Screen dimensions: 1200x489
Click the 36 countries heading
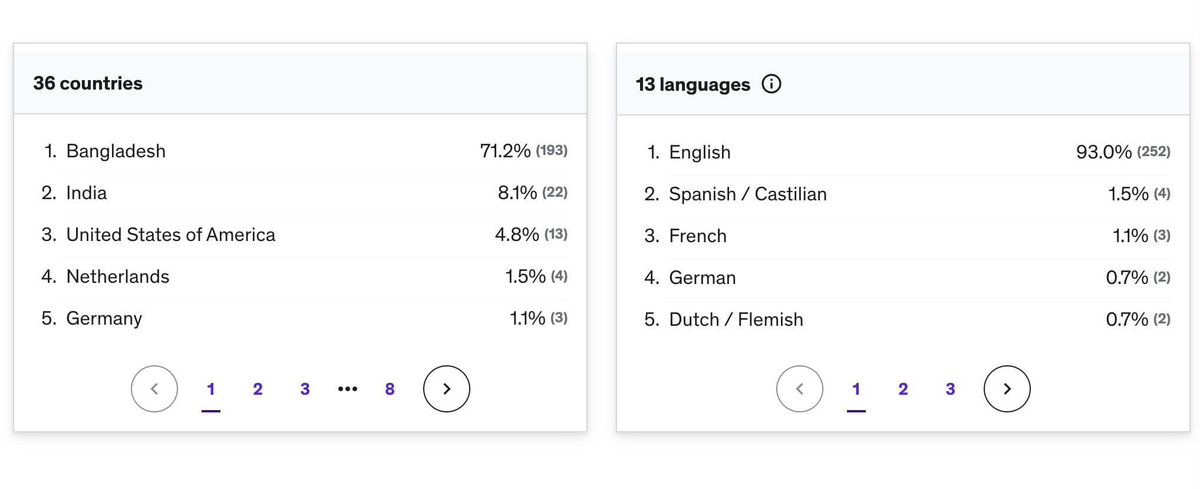pos(88,84)
